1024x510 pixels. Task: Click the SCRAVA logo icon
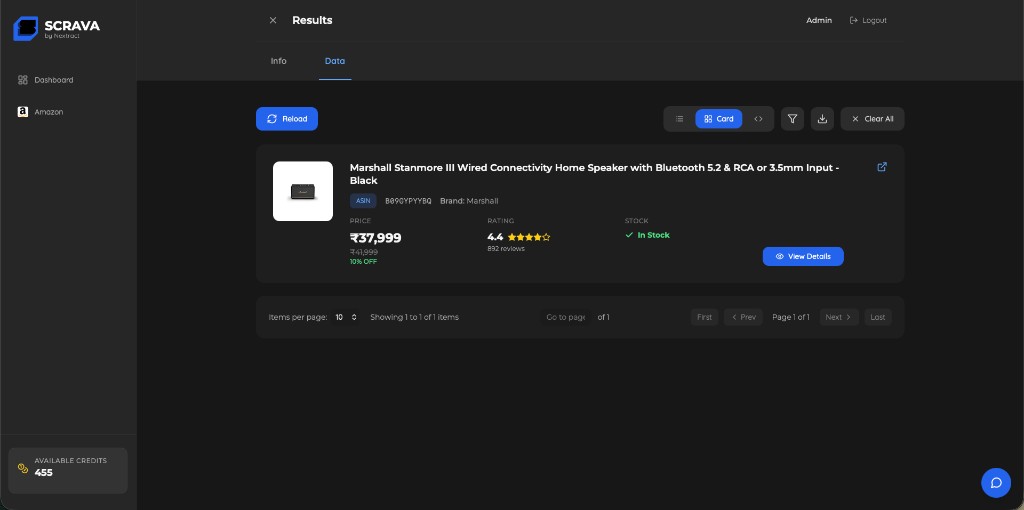(x=25, y=28)
